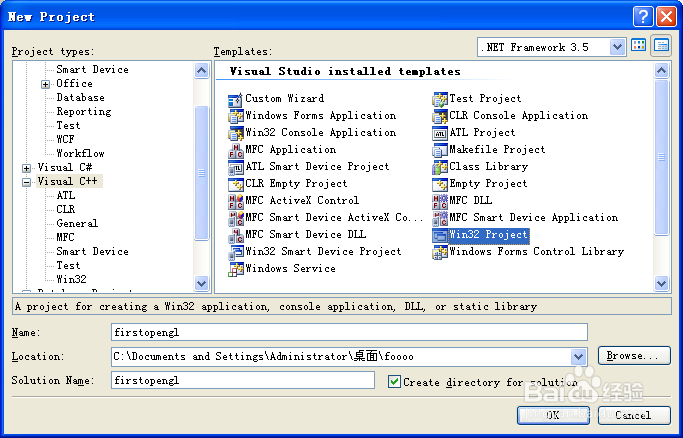Select the Custom Wizard template icon
683x438 pixels.
[x=236, y=100]
